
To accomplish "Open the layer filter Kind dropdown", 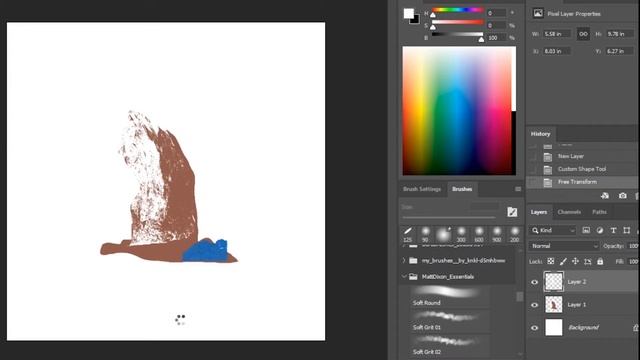I will tap(553, 231).
